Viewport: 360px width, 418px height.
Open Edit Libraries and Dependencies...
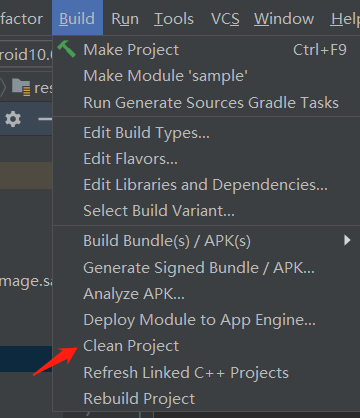click(x=207, y=185)
